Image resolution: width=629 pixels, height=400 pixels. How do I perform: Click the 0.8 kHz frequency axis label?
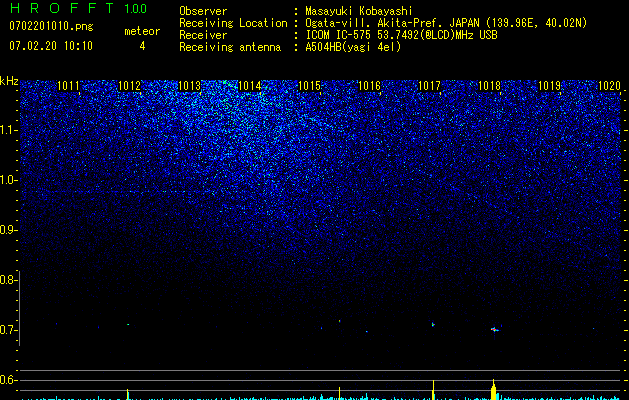(7, 280)
